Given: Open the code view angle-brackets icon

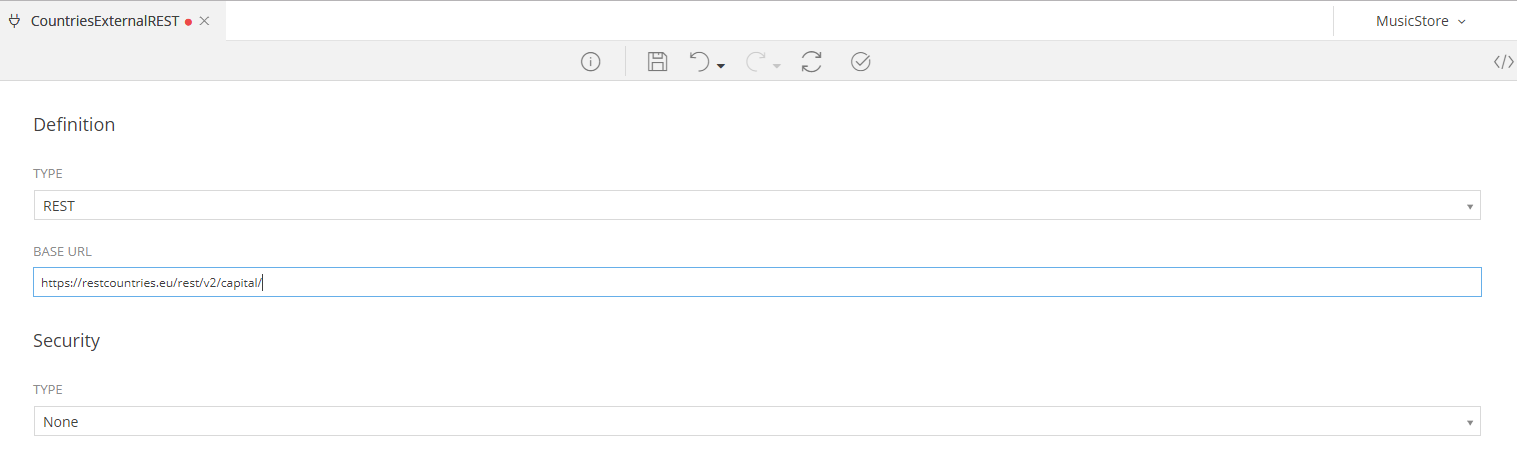Looking at the screenshot, I should click(1503, 62).
